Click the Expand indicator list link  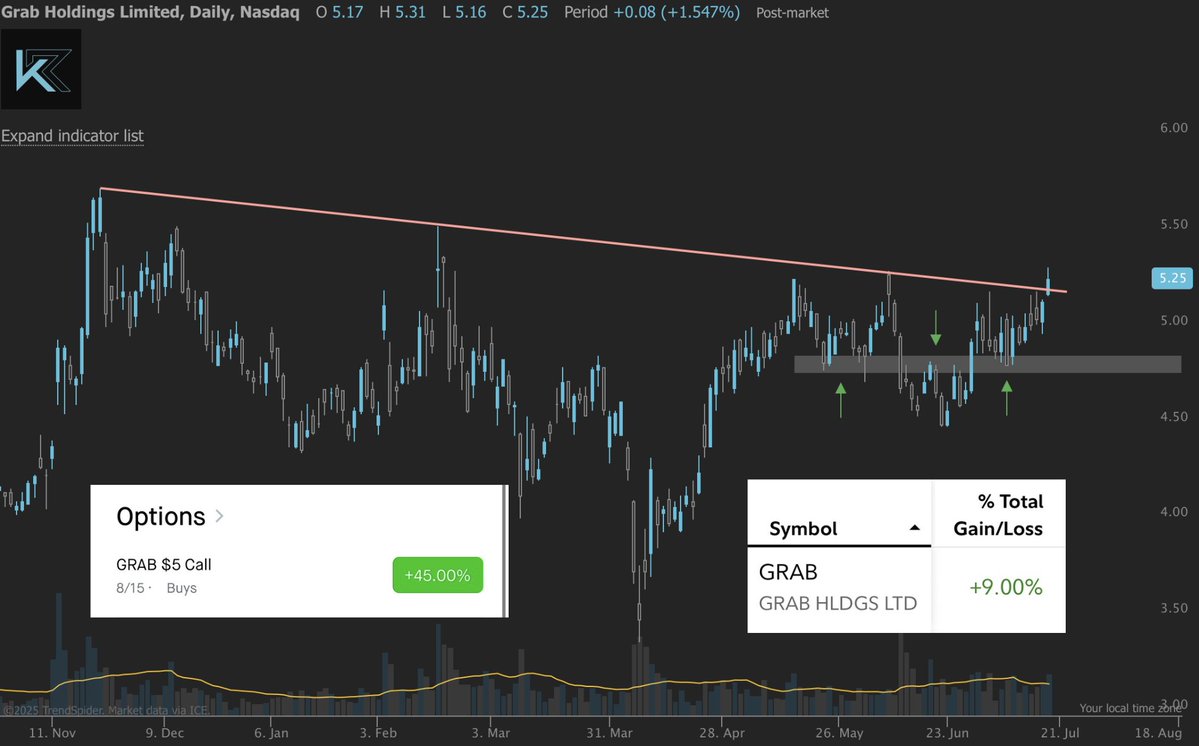72,136
